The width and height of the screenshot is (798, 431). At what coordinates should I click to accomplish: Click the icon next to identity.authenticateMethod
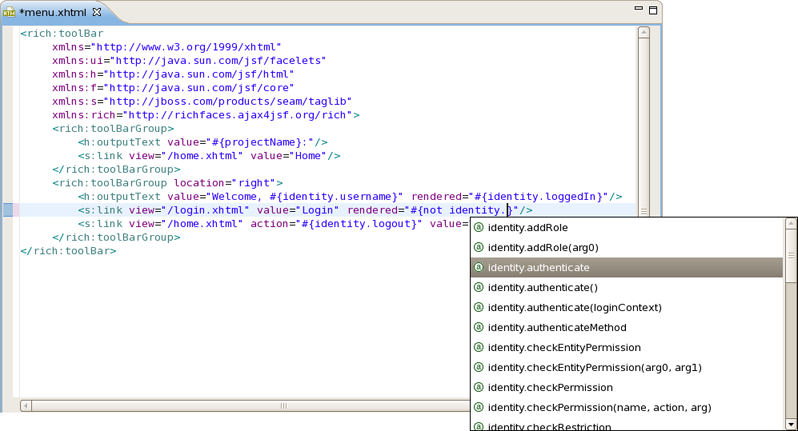tap(478, 327)
